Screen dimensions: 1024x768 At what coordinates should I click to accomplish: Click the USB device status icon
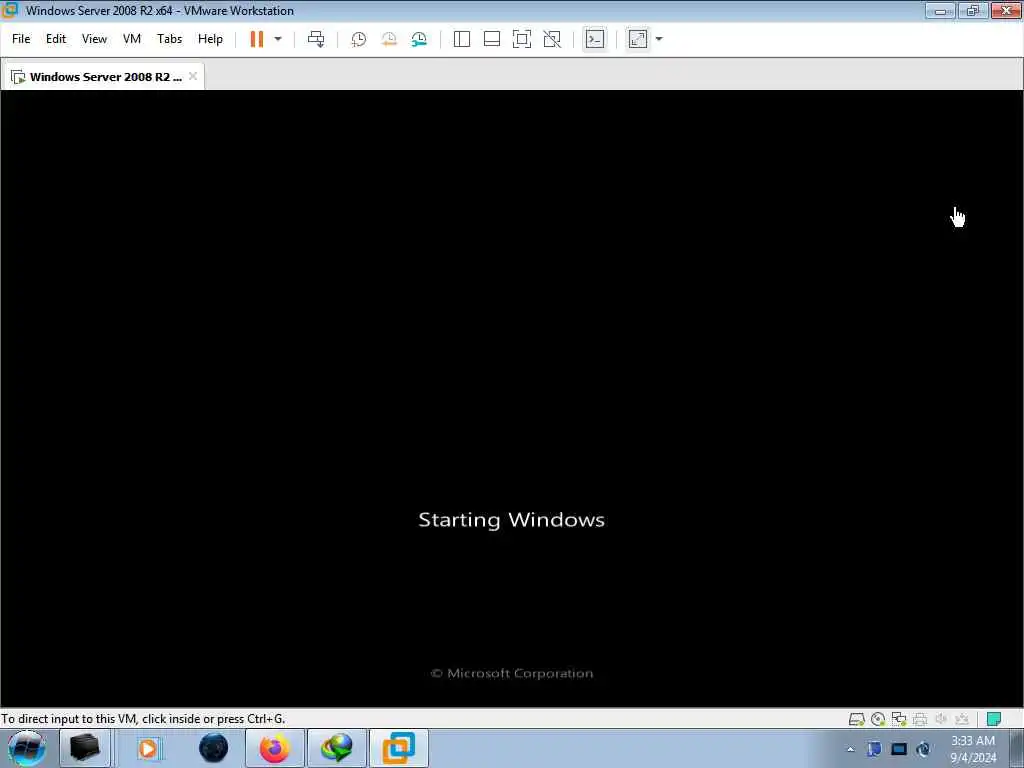962,719
